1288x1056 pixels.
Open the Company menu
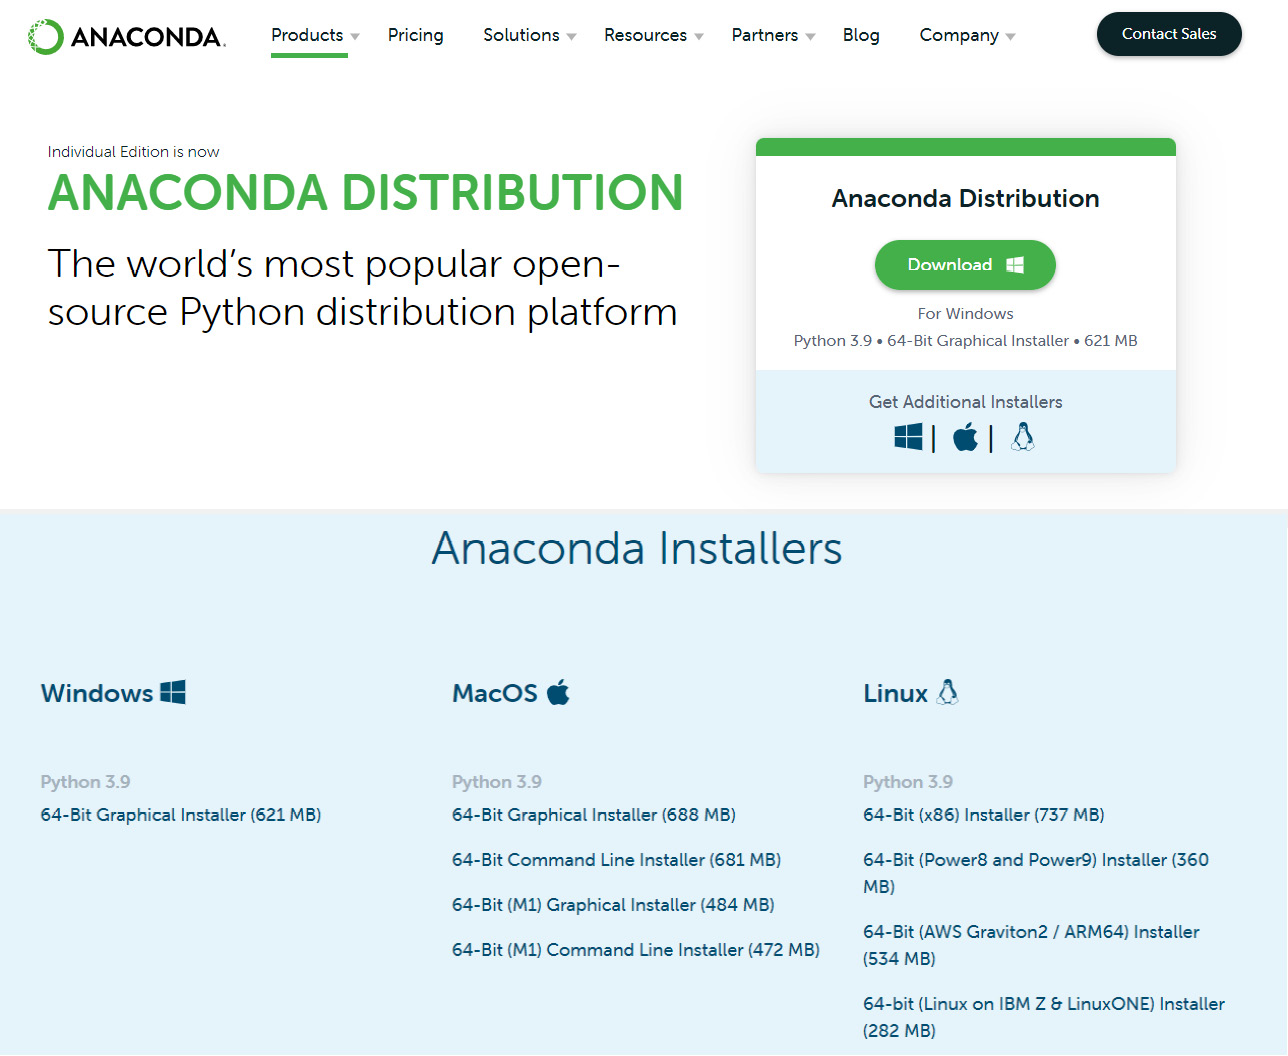[x=959, y=35]
